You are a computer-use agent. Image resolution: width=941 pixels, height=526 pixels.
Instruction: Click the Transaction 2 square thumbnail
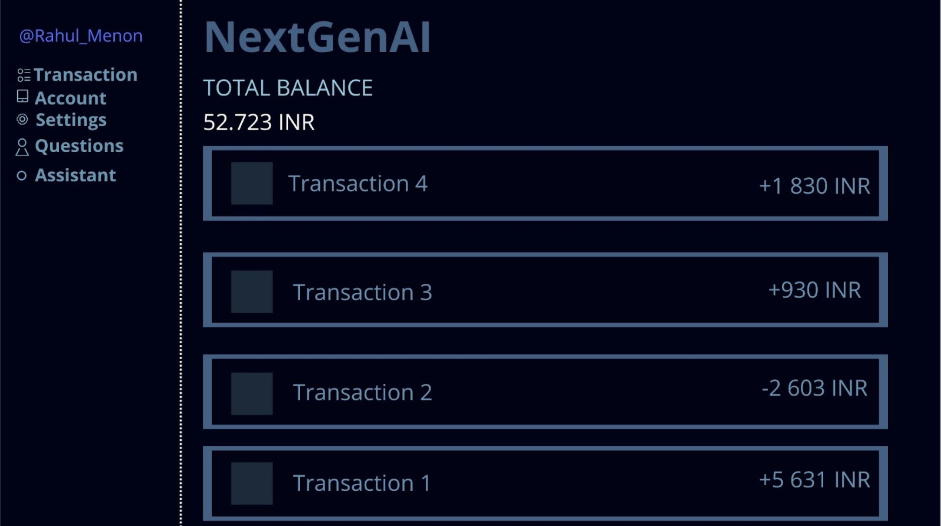coord(252,393)
